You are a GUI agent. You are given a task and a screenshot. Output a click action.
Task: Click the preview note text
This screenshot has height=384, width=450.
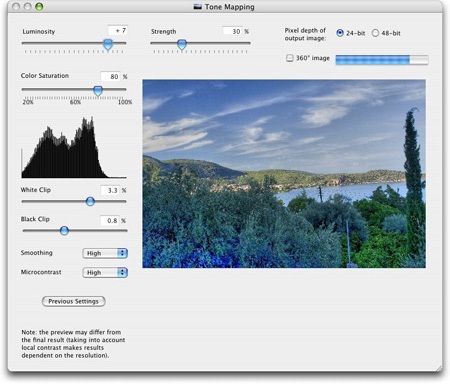click(x=73, y=344)
